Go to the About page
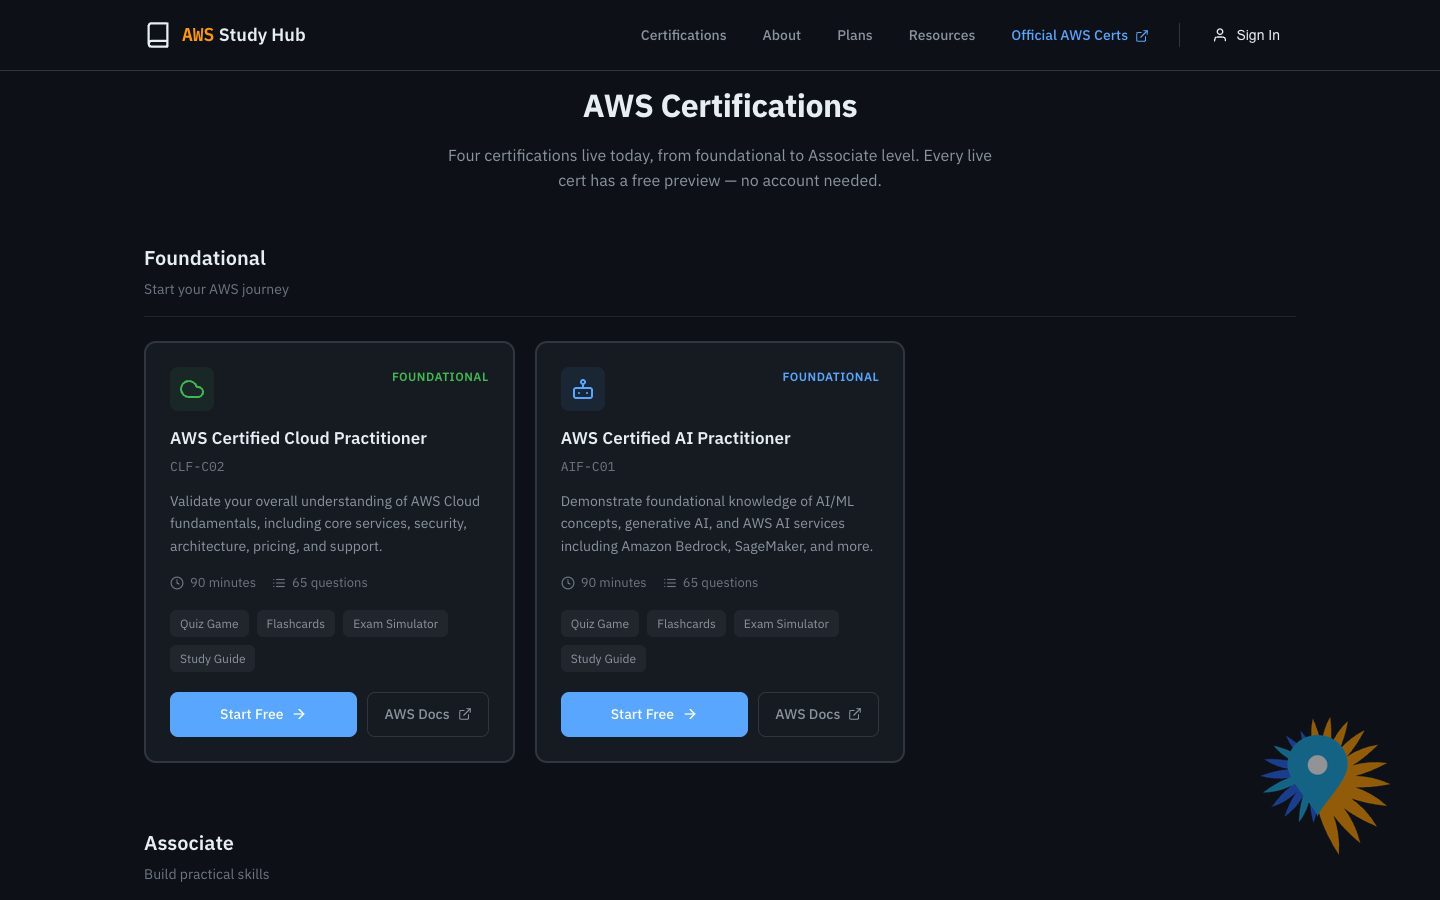Screen dimensions: 1440x900 (x=782, y=35)
